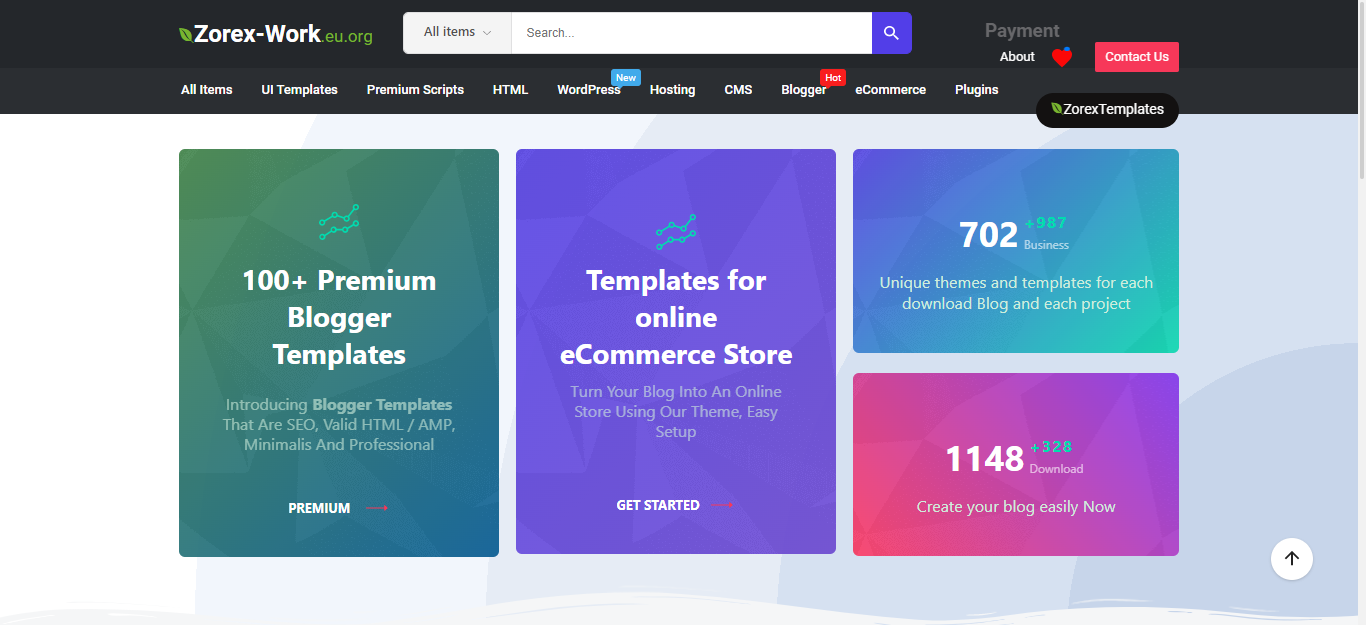
Task: Open the Hosting section
Action: [x=672, y=89]
